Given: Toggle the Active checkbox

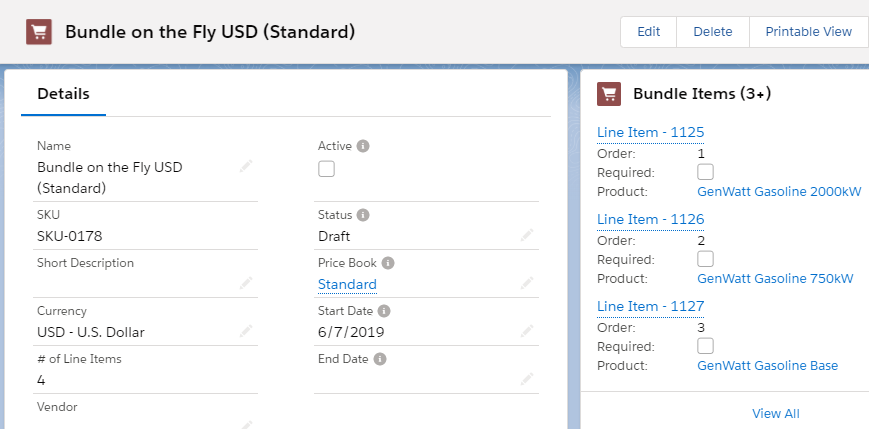Looking at the screenshot, I should point(326,168).
